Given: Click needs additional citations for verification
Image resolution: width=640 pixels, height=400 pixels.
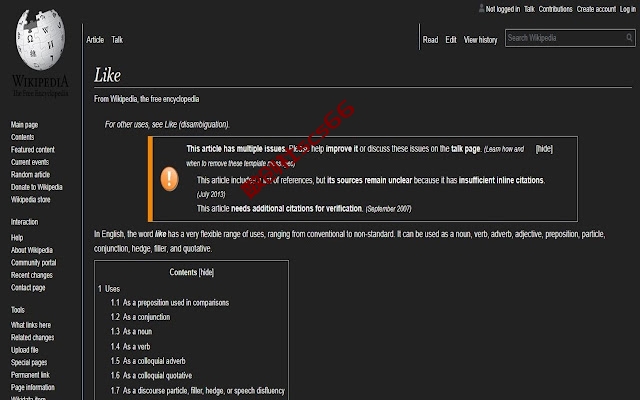Looking at the screenshot, I should [296, 209].
